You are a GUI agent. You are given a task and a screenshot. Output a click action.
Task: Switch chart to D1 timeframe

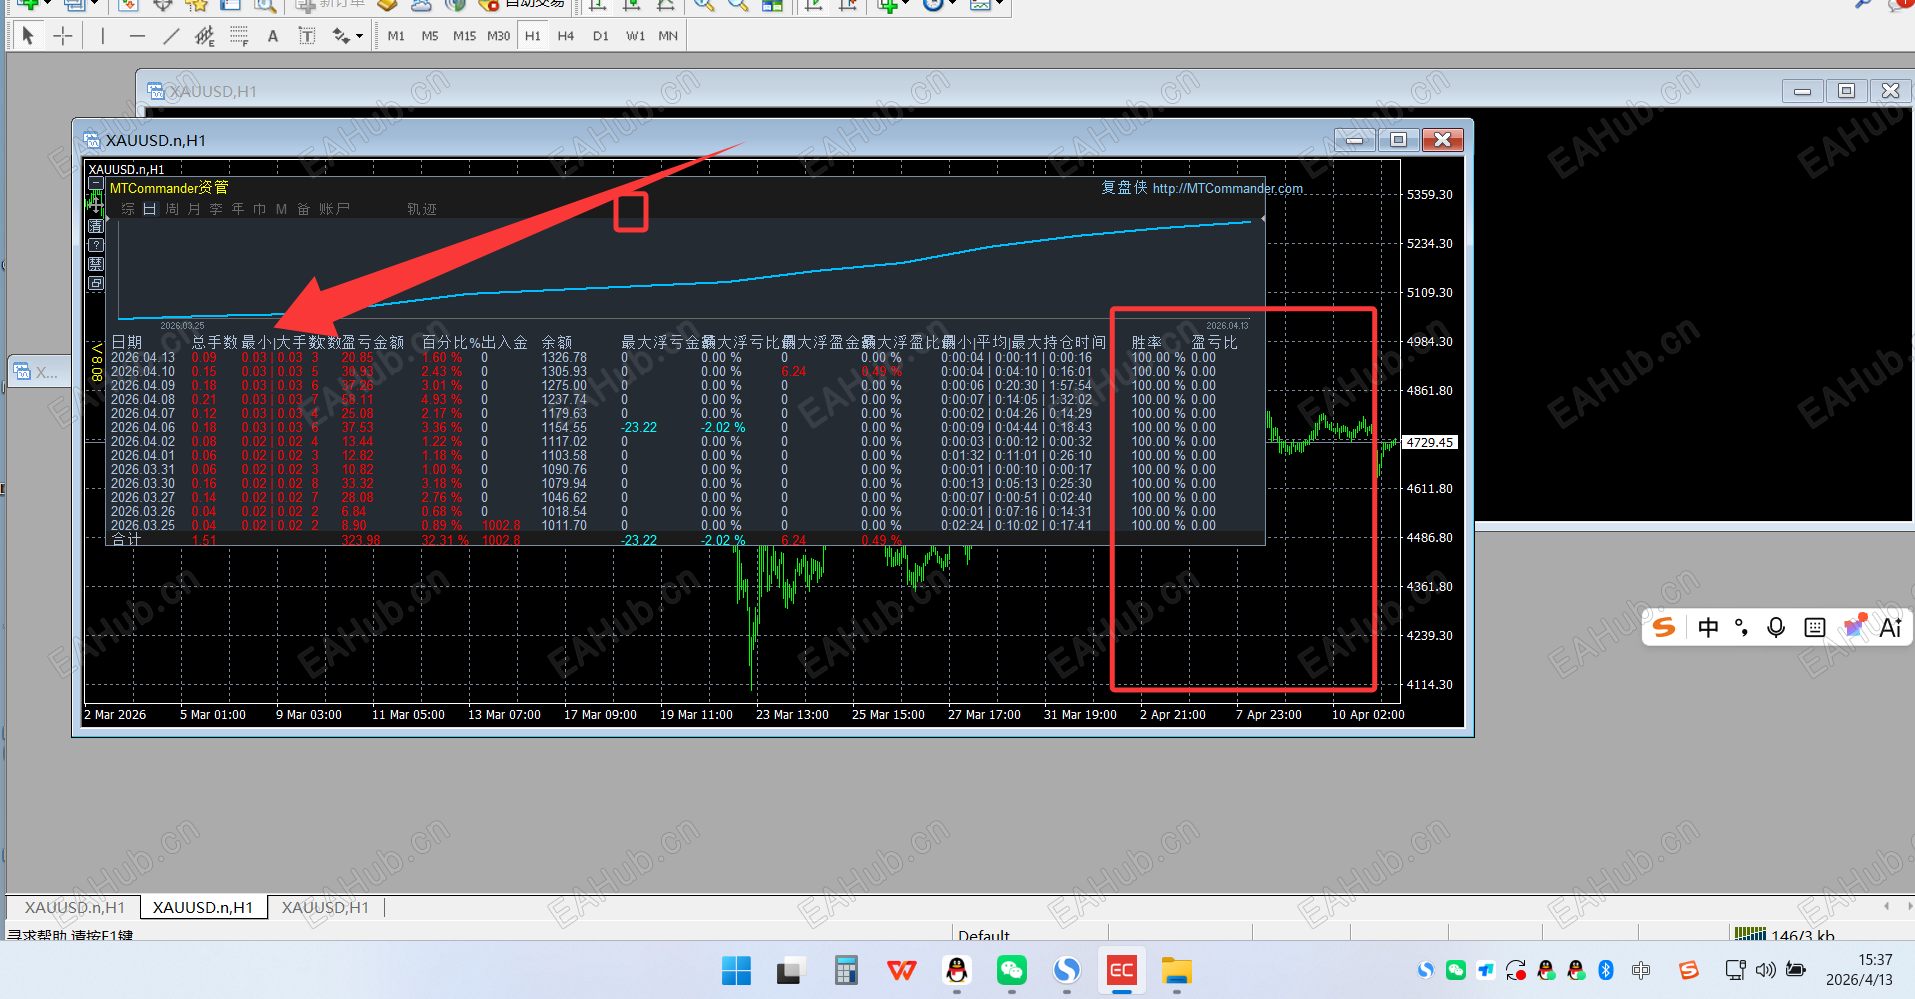[600, 36]
